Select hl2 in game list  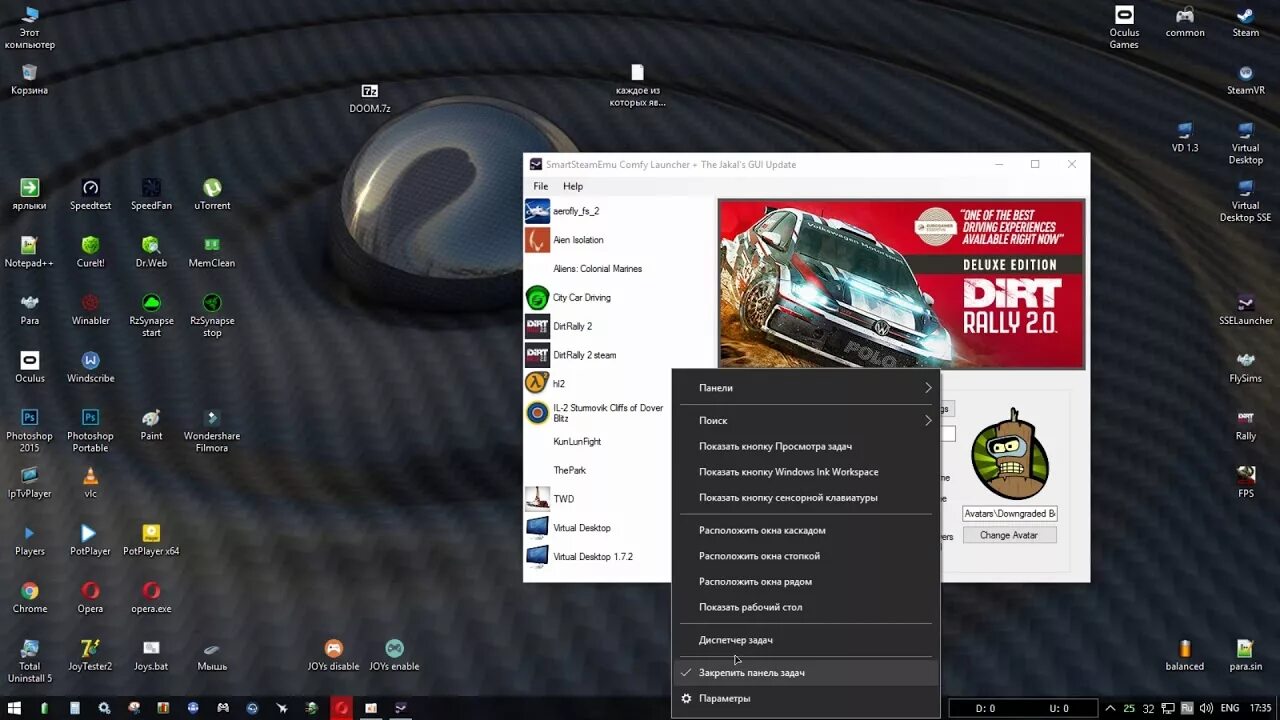(x=597, y=384)
